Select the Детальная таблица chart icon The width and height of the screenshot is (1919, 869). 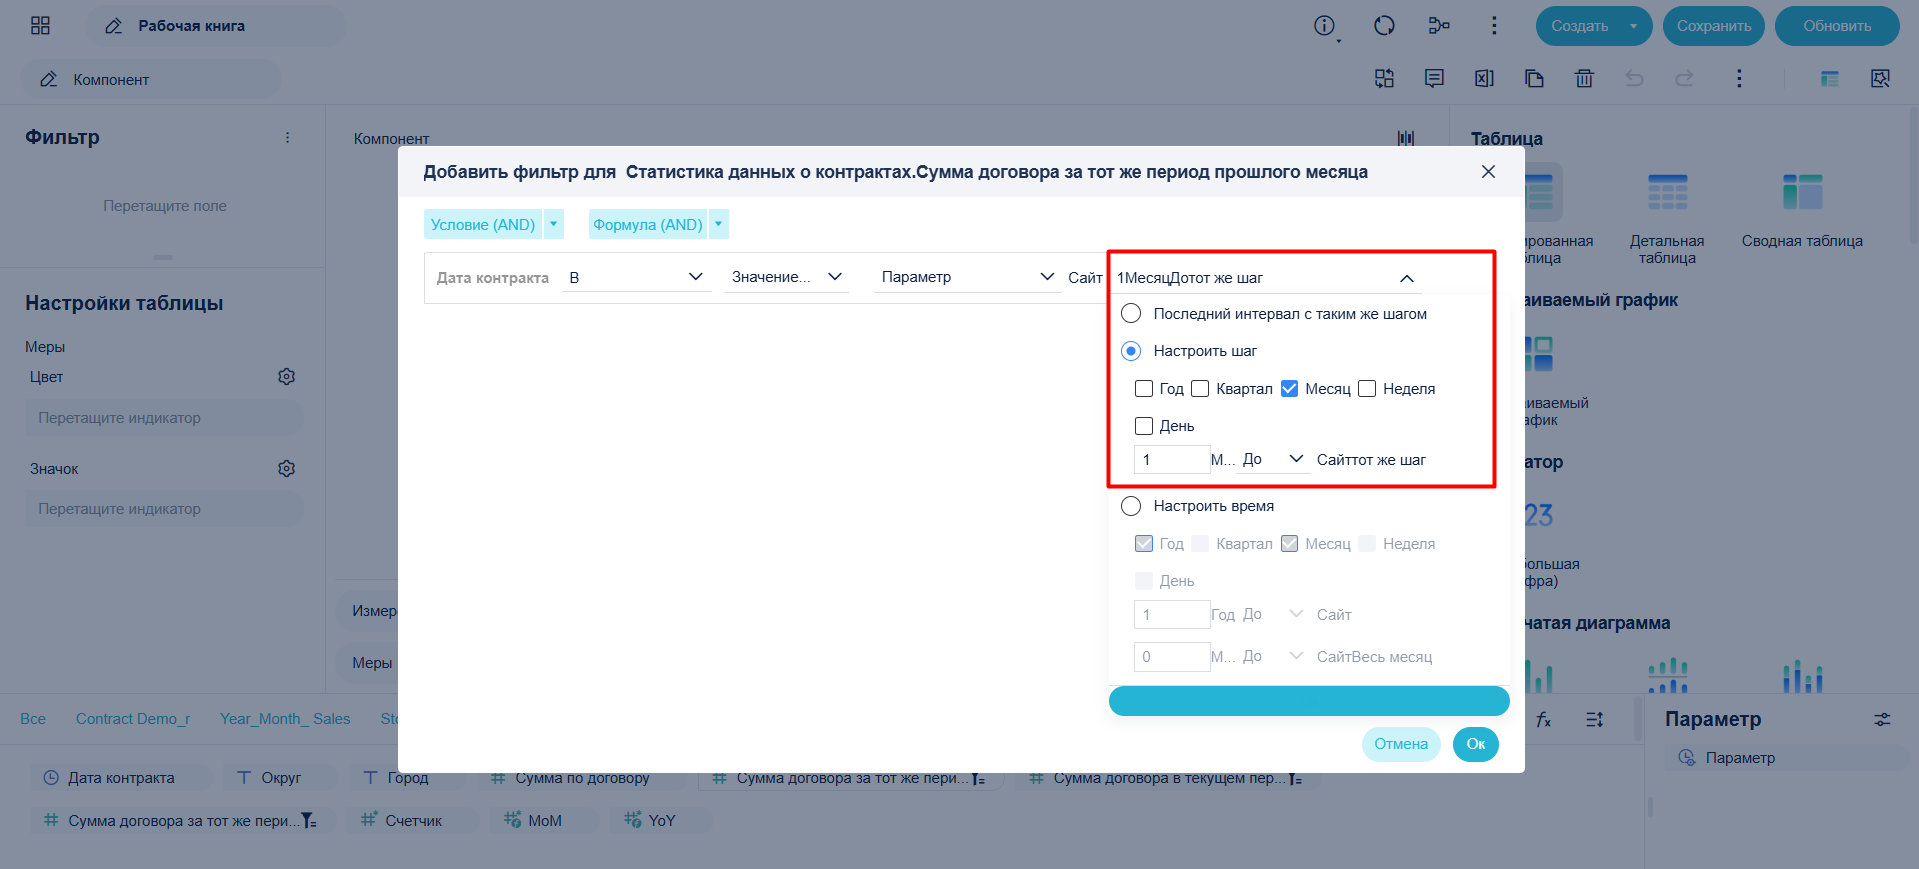pos(1667,192)
